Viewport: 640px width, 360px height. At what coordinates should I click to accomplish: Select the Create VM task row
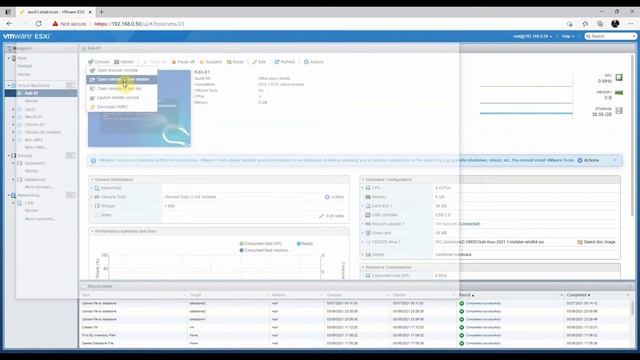point(355,327)
